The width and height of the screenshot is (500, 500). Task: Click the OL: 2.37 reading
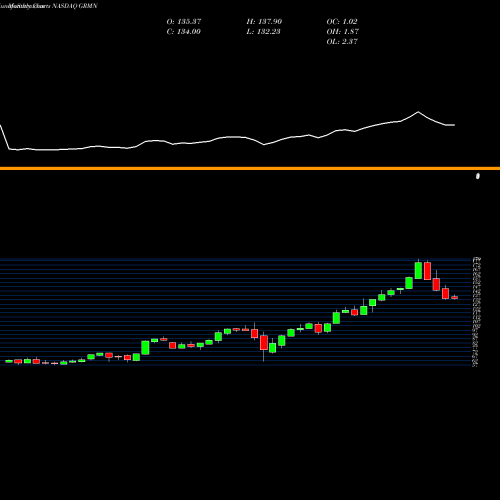(342, 41)
